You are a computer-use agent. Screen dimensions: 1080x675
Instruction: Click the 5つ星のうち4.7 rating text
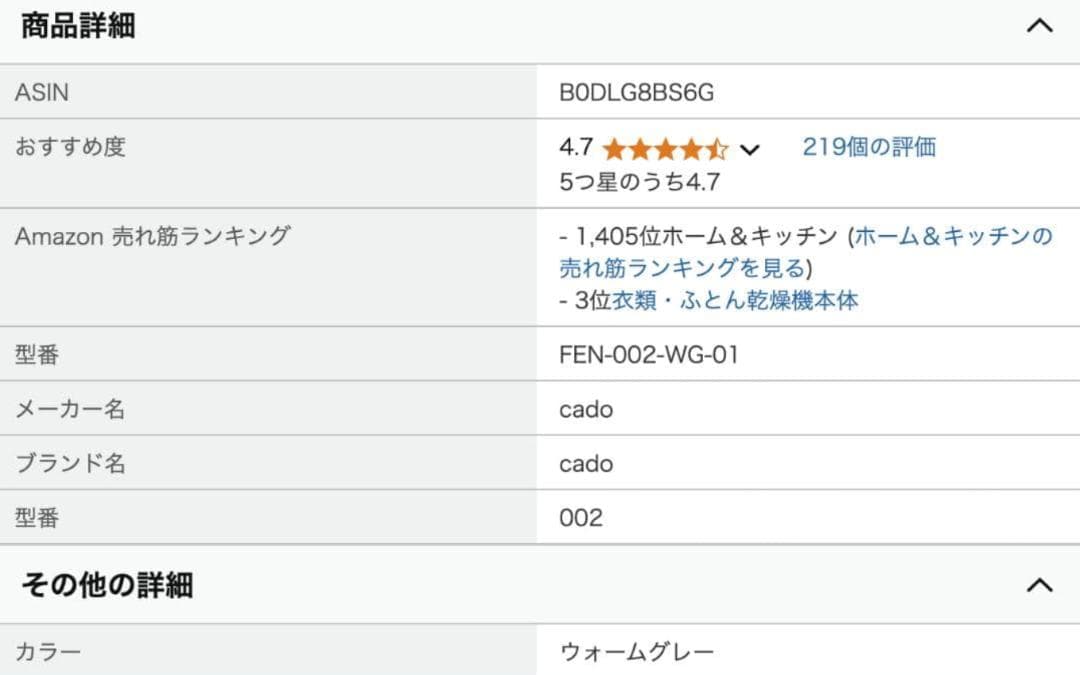point(640,182)
